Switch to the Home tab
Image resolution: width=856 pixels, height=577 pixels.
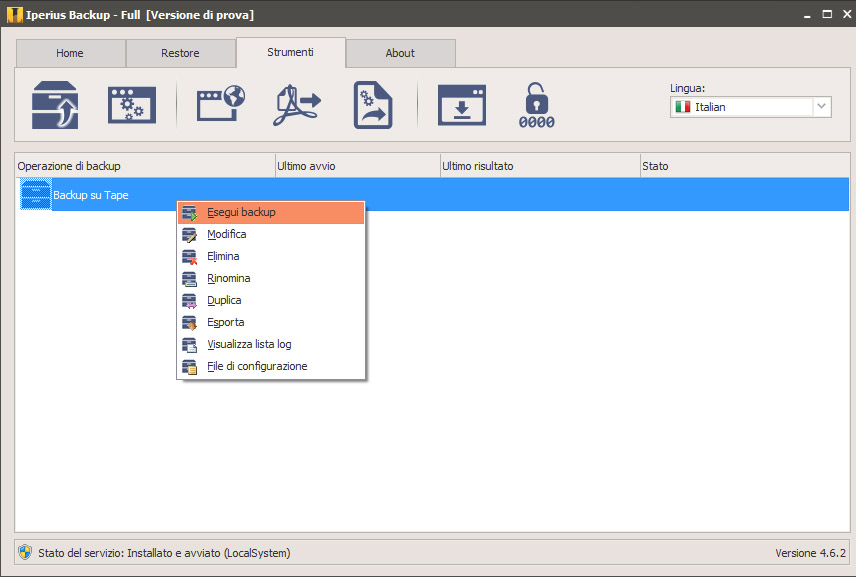[x=70, y=53]
